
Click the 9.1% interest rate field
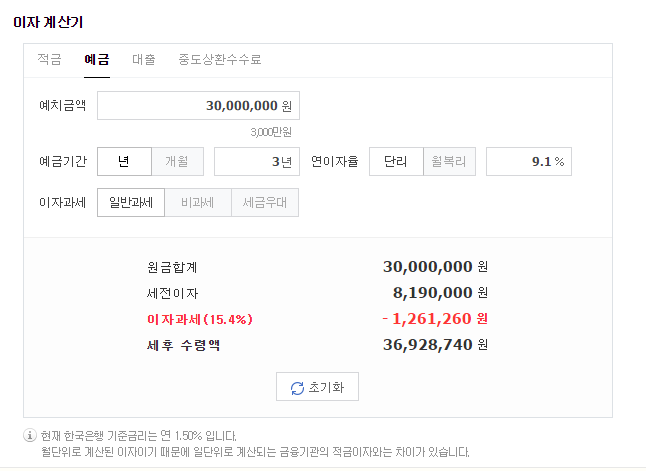[529, 162]
